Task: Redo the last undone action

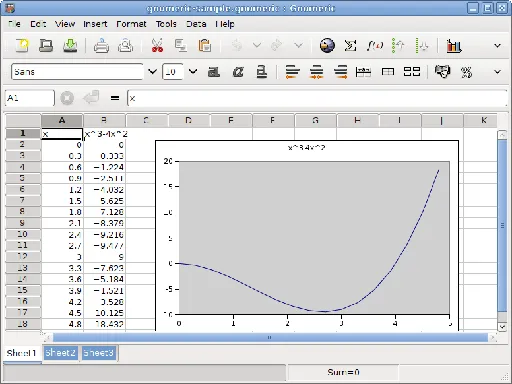Action: tap(277, 45)
